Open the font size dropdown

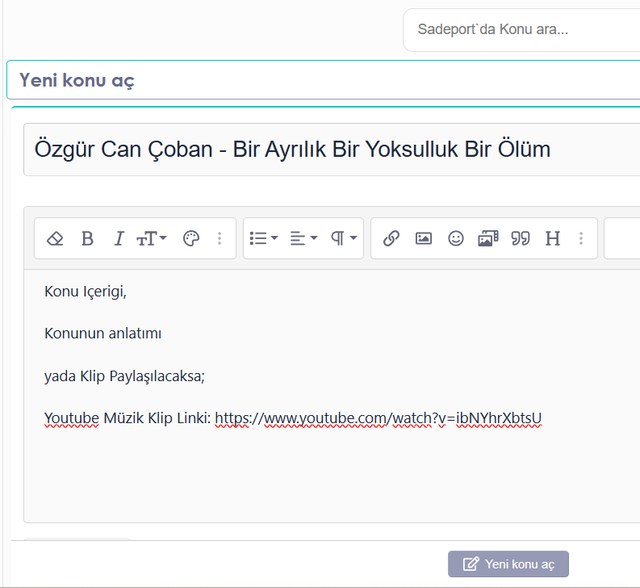[151, 238]
